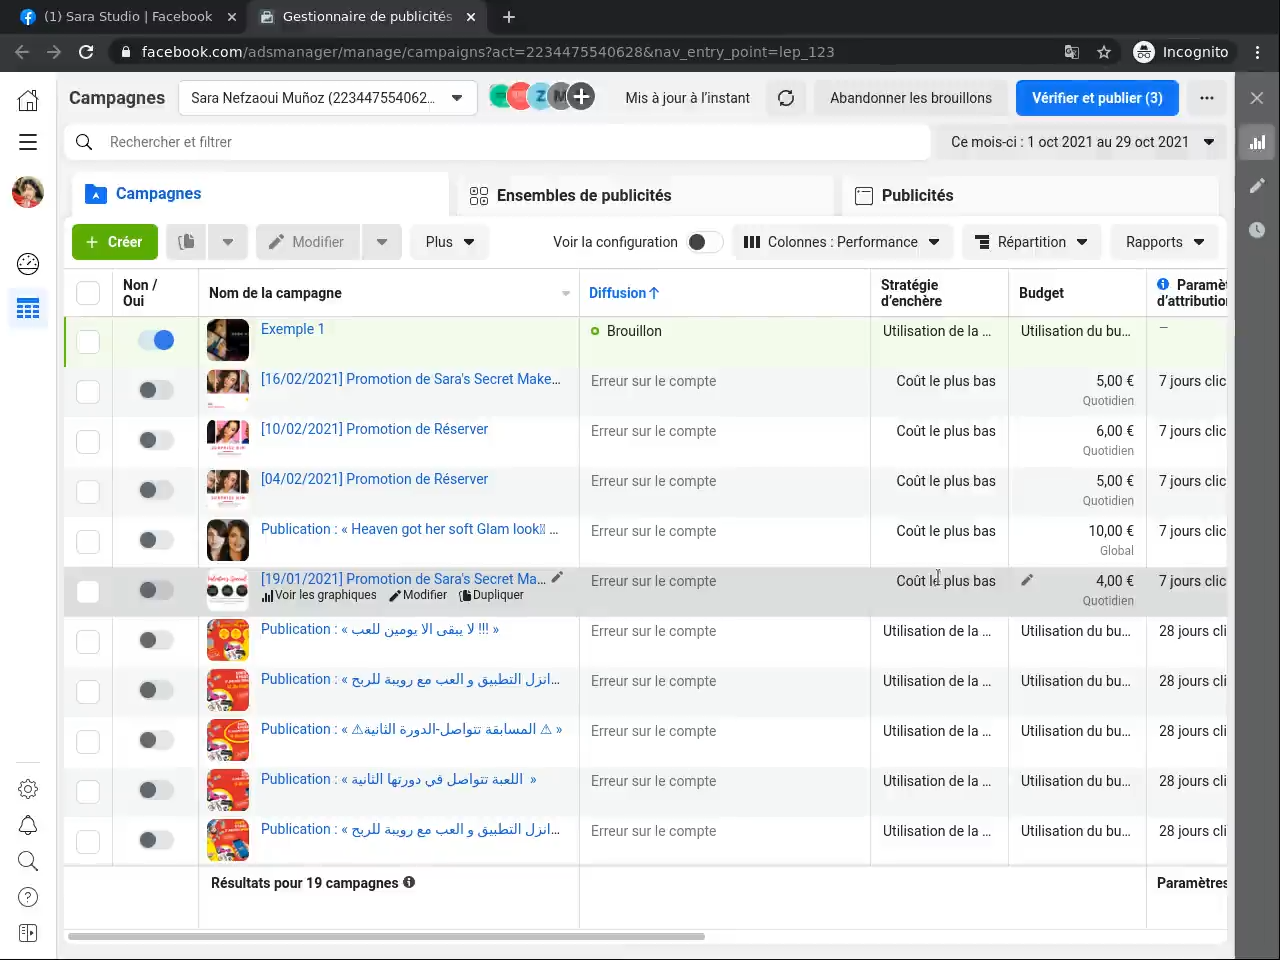Click the Vérifier et publier (3) button
This screenshot has height=960, width=1280.
coord(1097,98)
